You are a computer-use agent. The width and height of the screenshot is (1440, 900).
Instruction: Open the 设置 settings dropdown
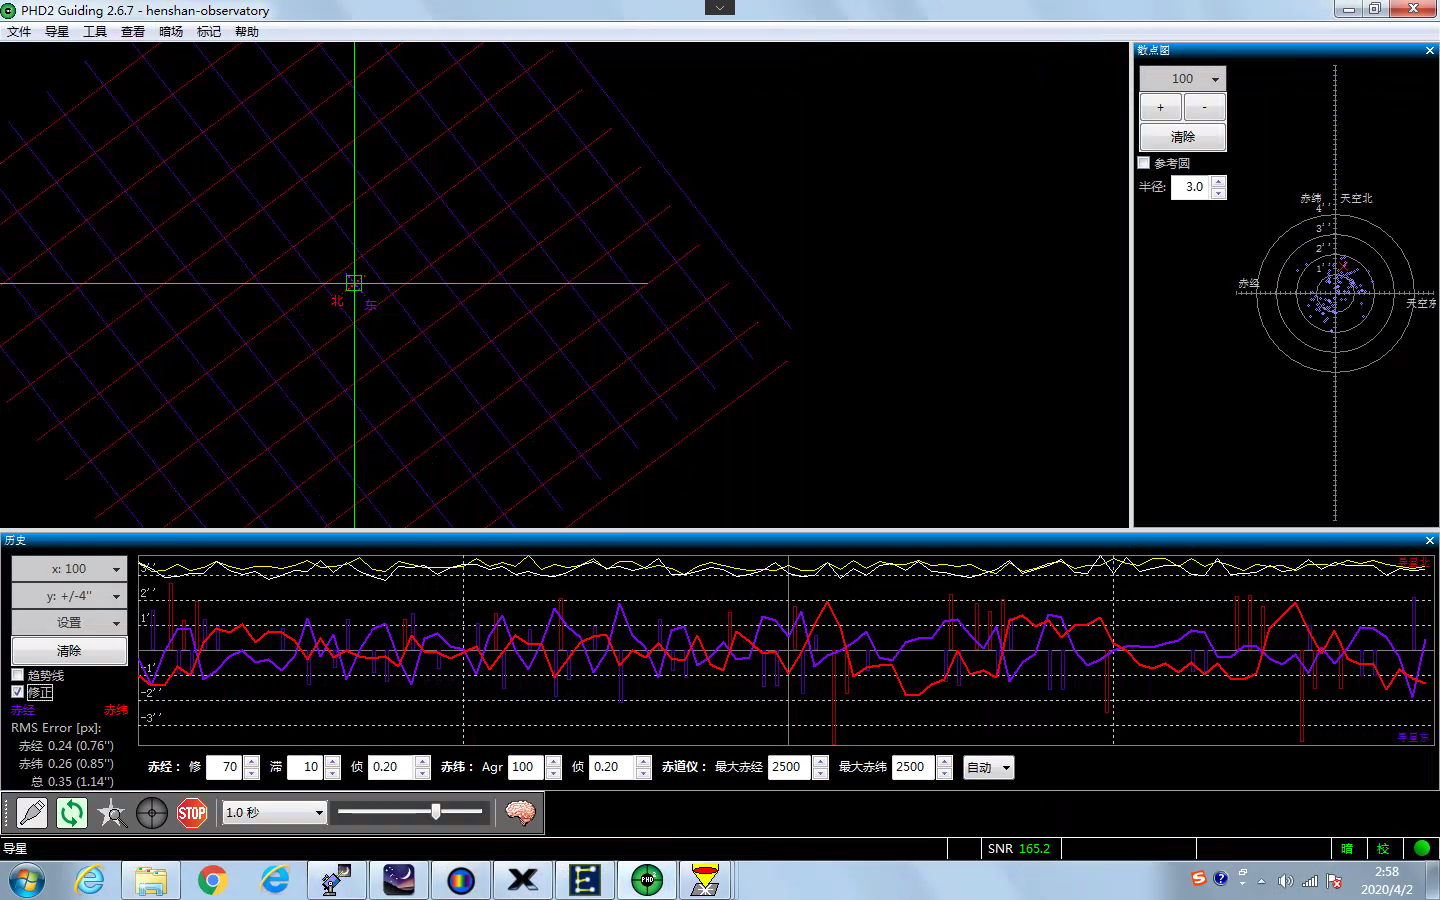click(69, 623)
